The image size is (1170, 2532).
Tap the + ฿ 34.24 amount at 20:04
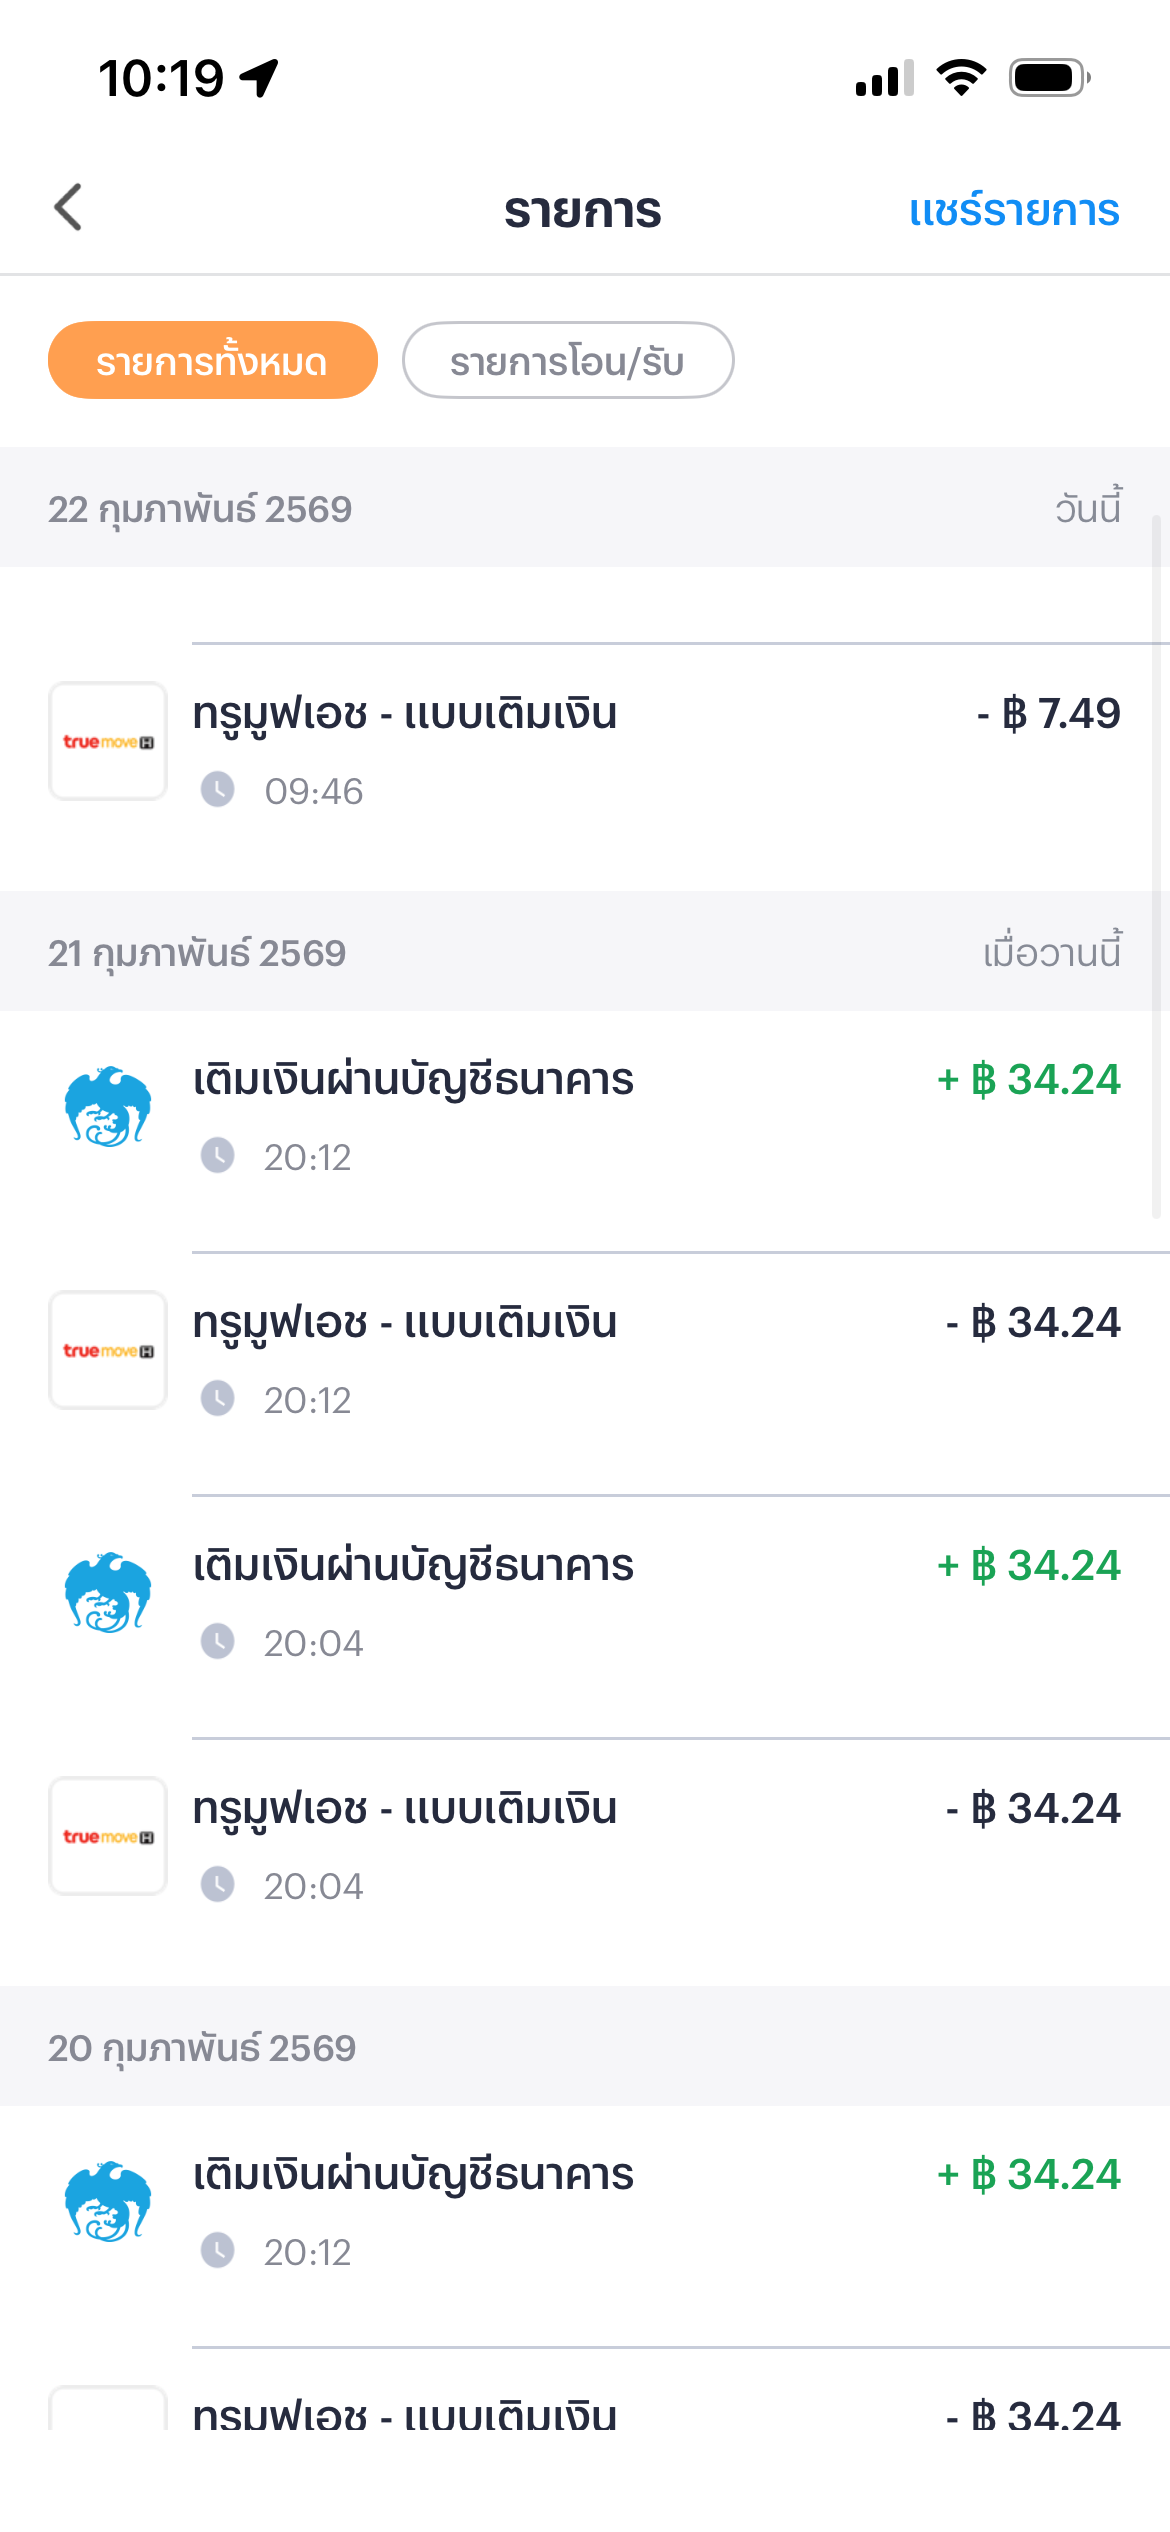(x=1028, y=1566)
